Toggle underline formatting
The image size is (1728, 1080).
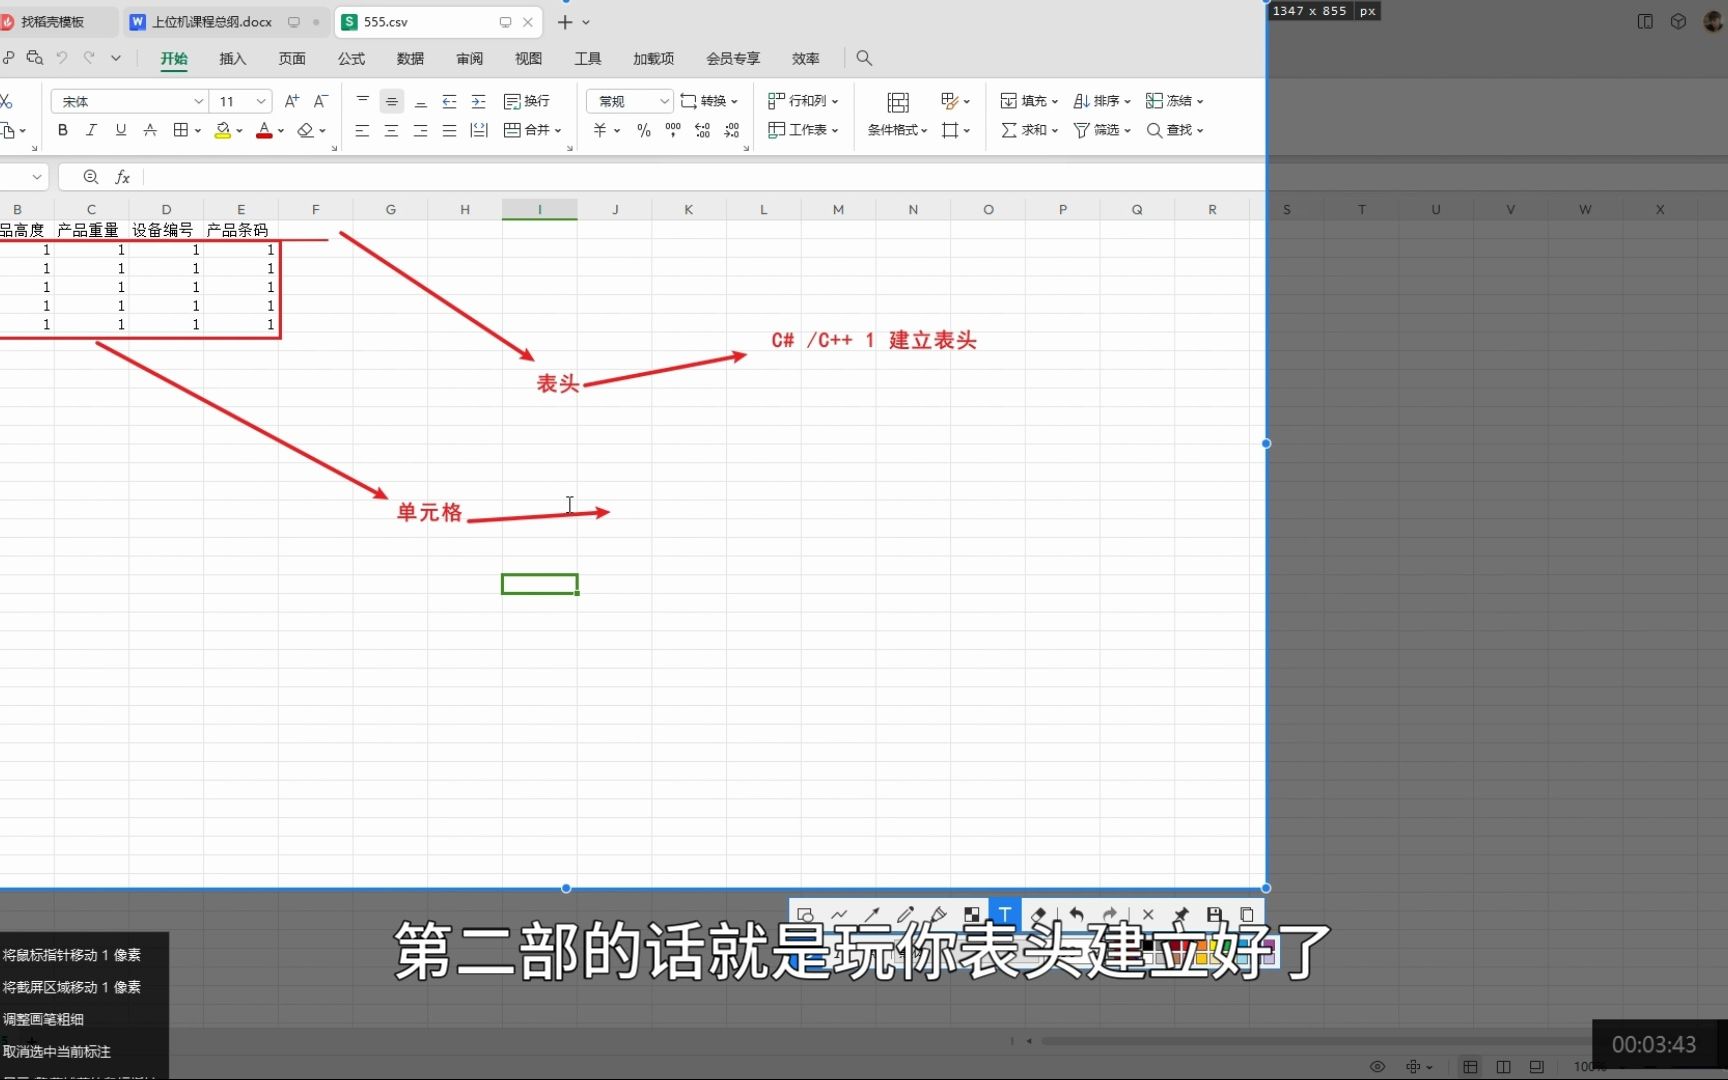coord(120,130)
